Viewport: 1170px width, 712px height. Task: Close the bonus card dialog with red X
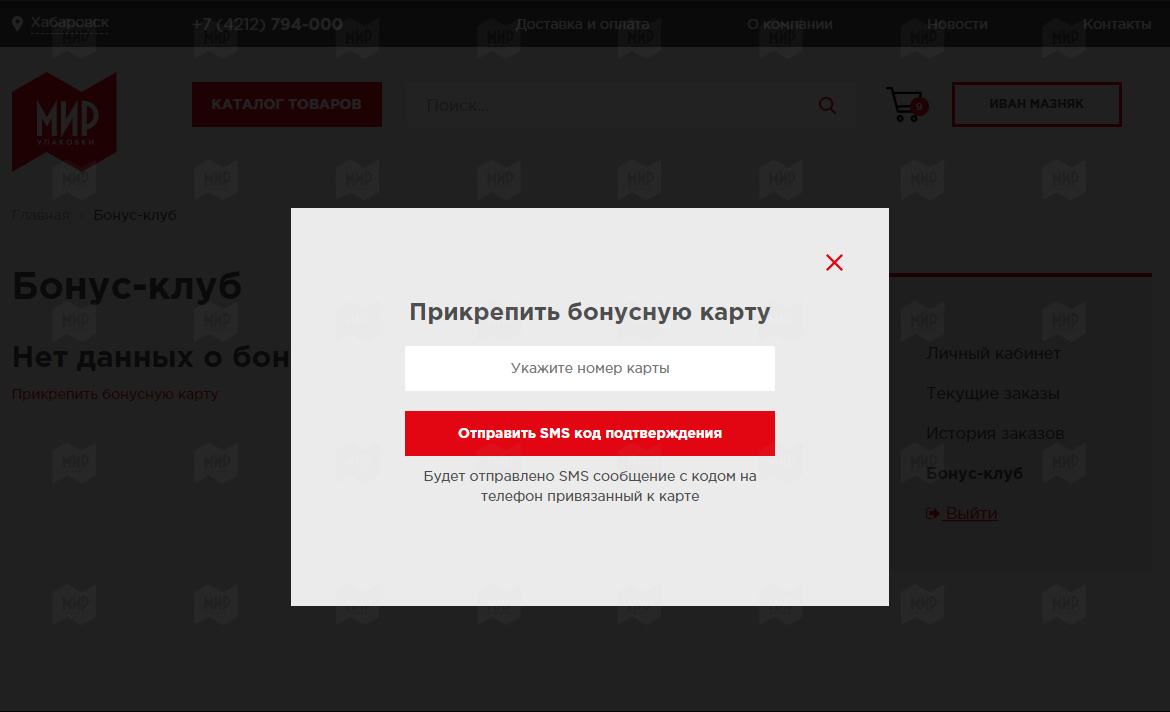(834, 263)
